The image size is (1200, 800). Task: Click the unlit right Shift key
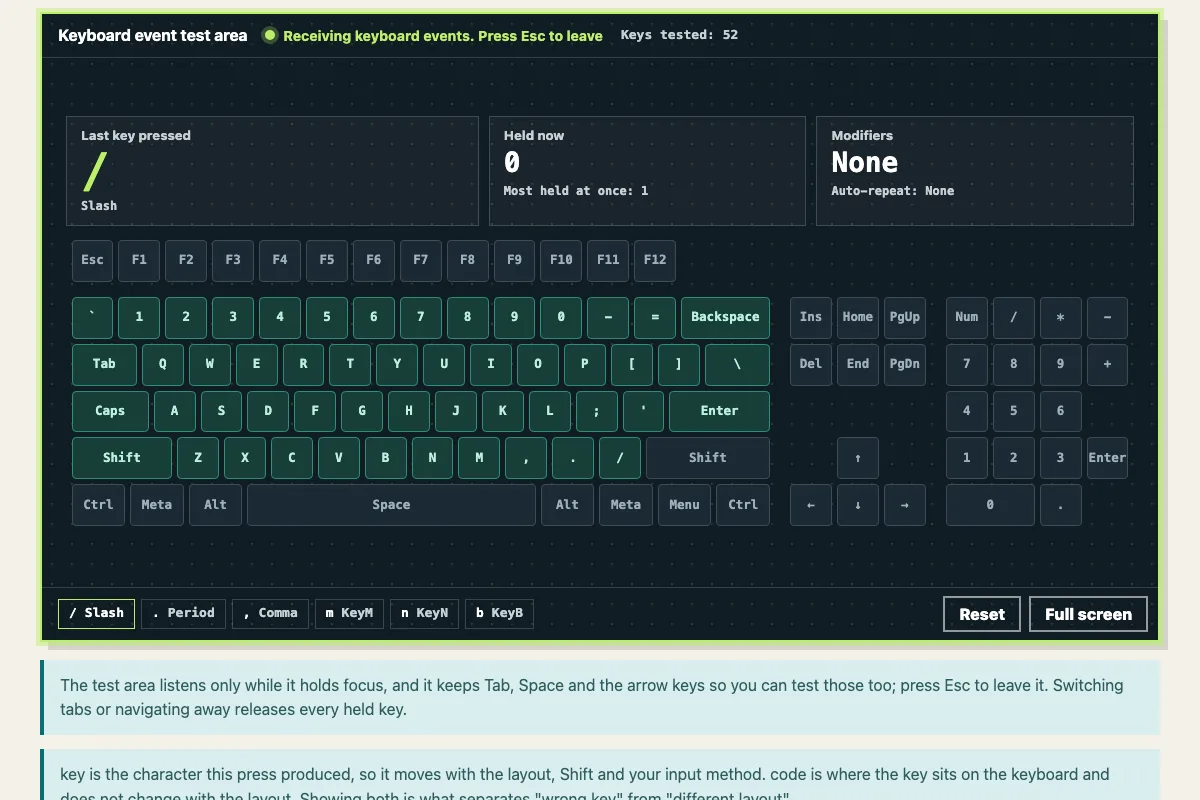pyautogui.click(x=708, y=458)
